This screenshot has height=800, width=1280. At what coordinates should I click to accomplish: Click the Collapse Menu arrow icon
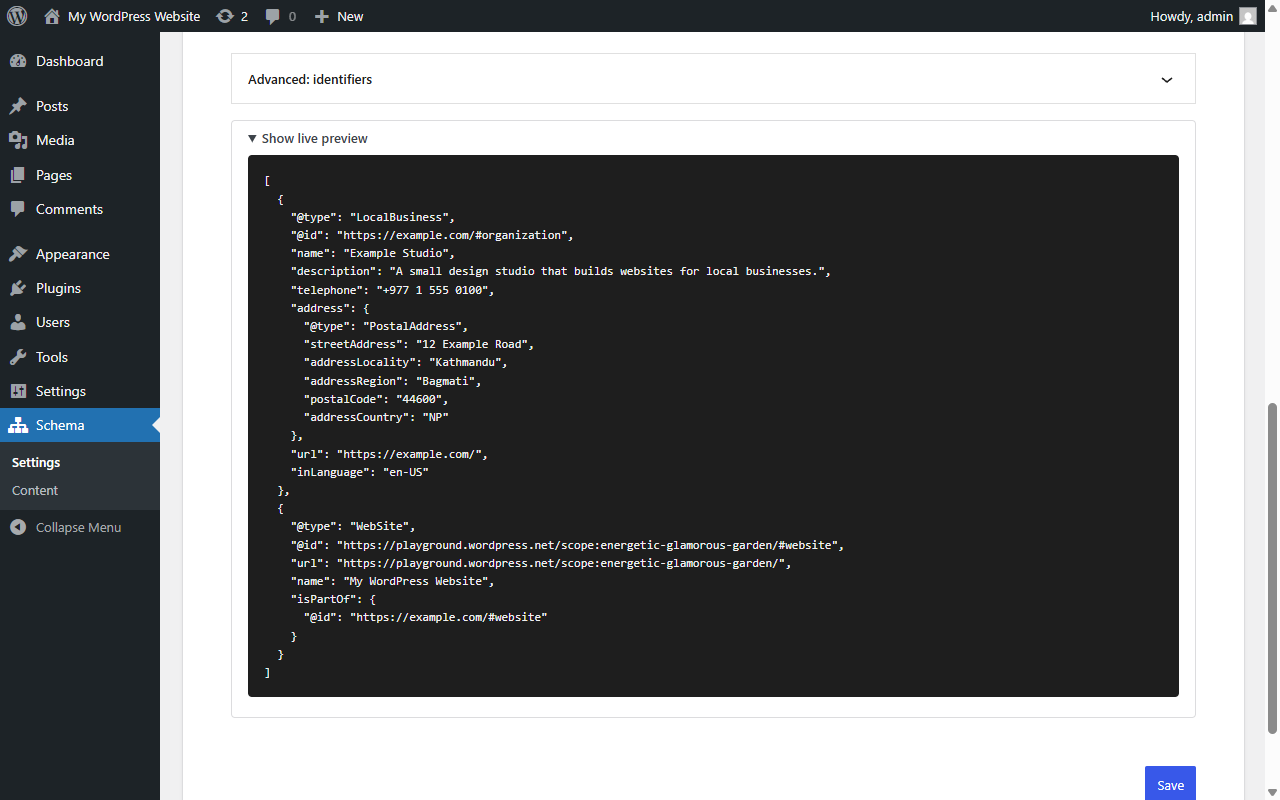(x=18, y=527)
